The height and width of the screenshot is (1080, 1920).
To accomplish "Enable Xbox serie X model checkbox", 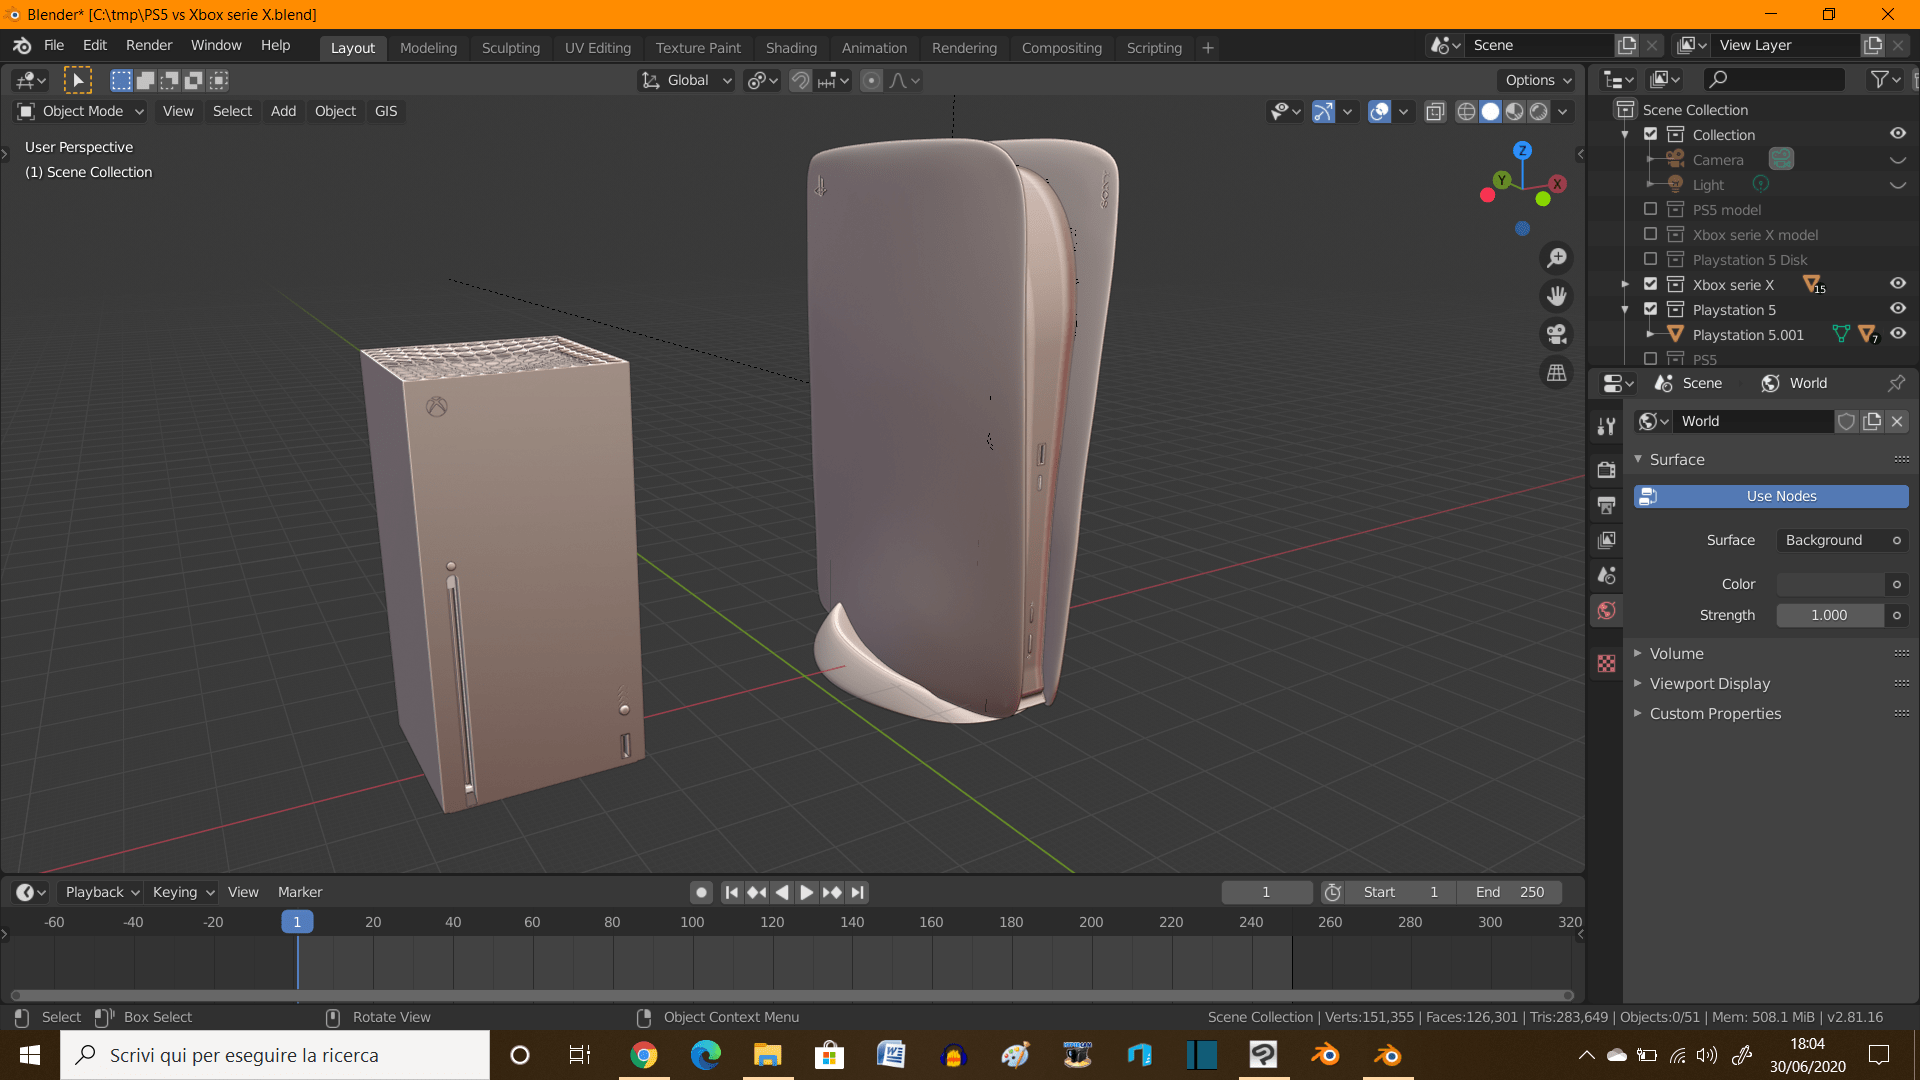I will click(1650, 234).
